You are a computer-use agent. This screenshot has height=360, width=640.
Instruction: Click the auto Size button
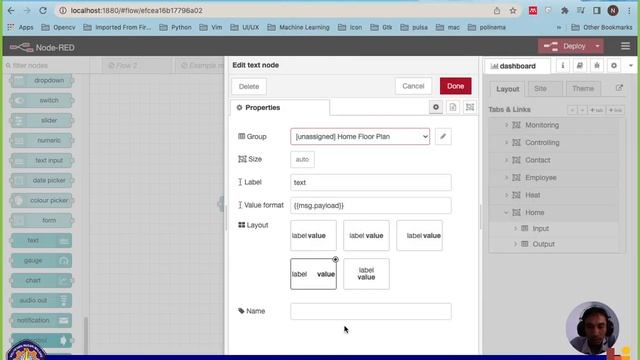[x=302, y=159]
